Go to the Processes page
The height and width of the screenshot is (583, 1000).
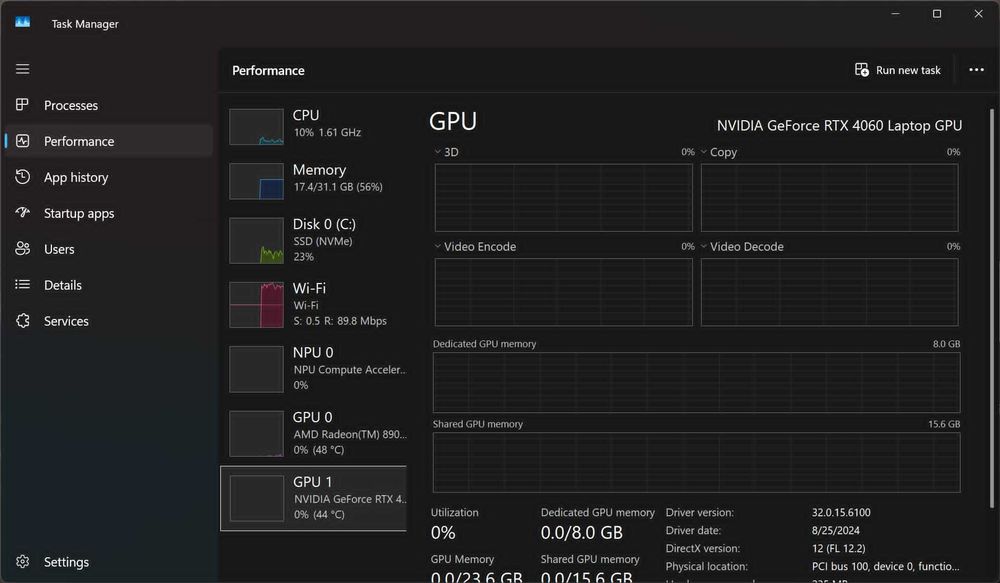coord(109,105)
